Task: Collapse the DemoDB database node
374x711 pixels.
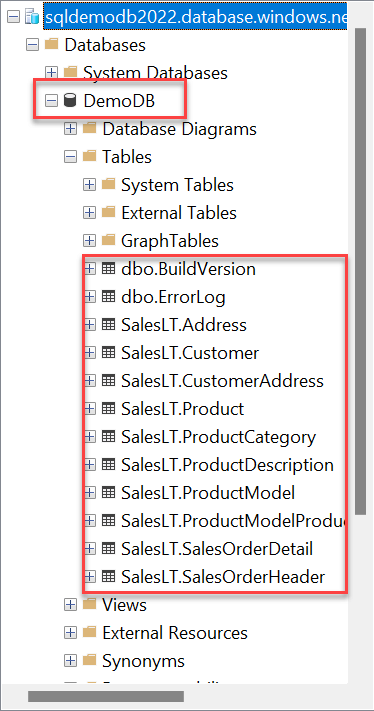Action: 52,101
